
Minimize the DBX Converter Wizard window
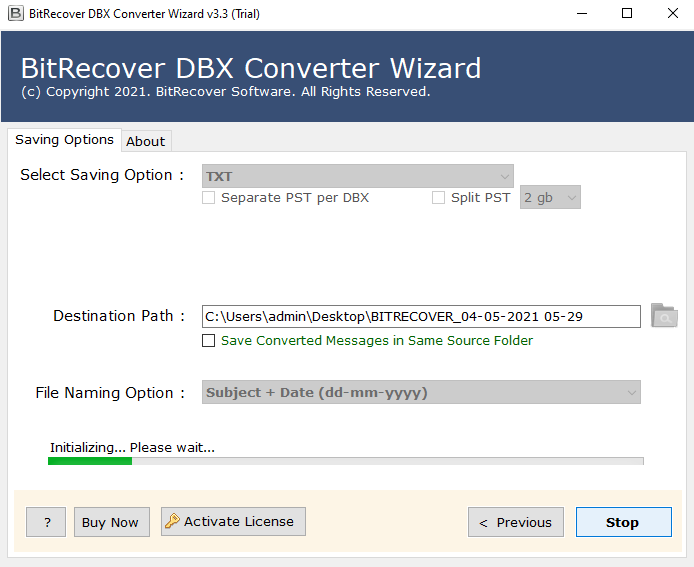point(582,13)
